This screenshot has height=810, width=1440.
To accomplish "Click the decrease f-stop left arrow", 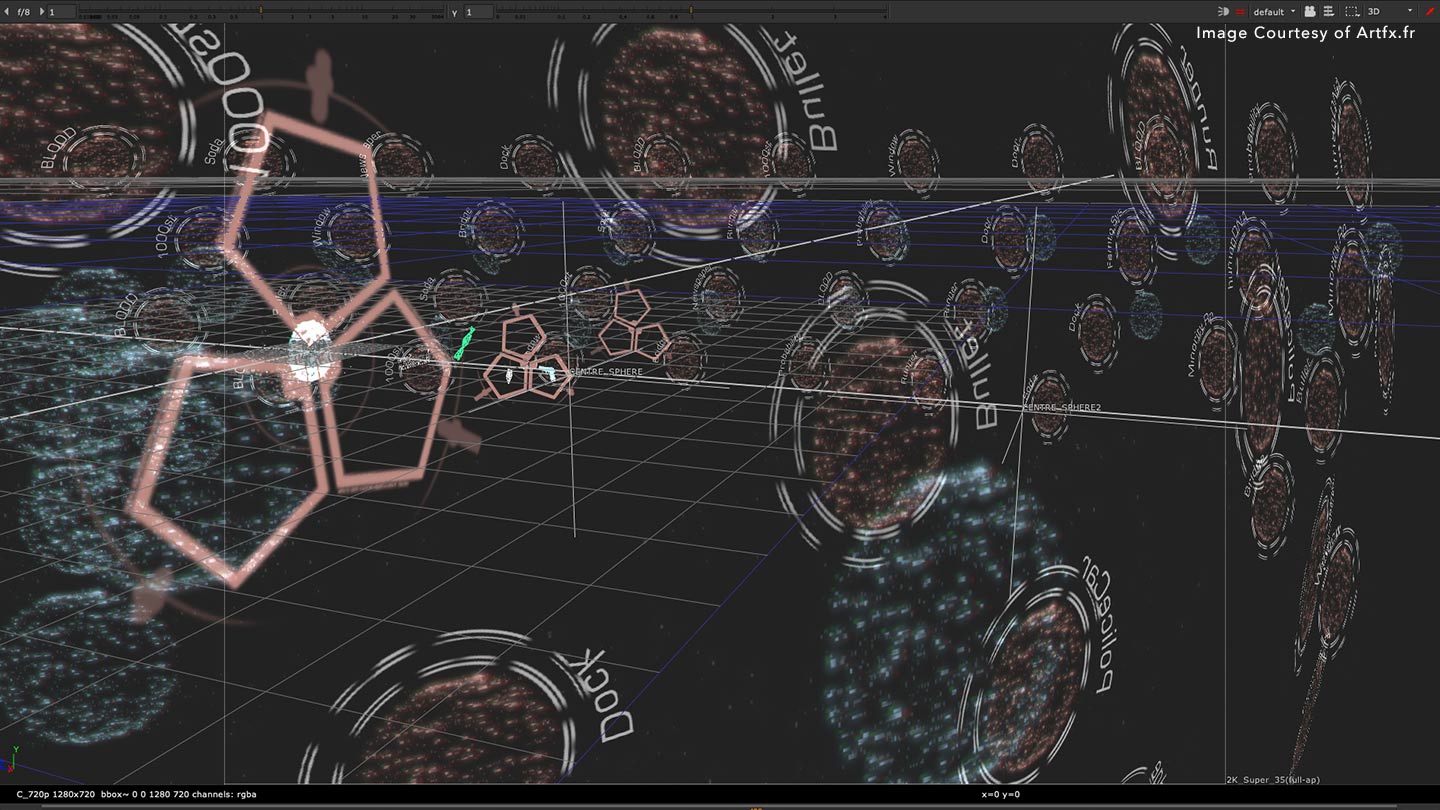I will coord(6,11).
